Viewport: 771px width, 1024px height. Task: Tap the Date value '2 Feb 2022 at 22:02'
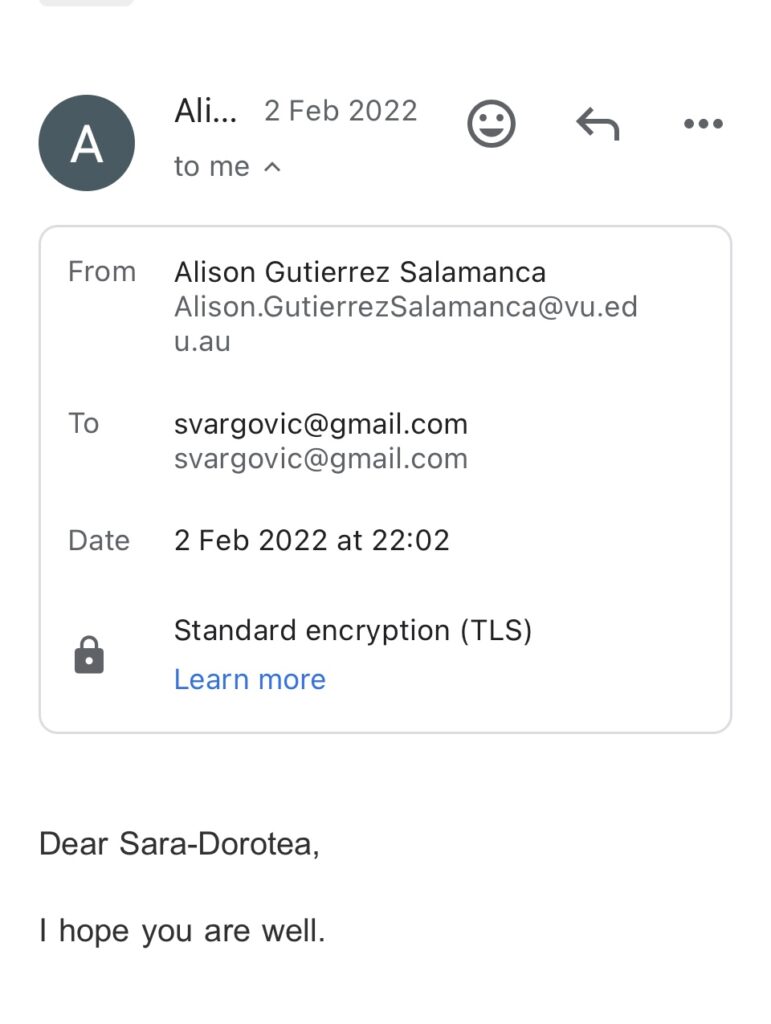click(311, 541)
